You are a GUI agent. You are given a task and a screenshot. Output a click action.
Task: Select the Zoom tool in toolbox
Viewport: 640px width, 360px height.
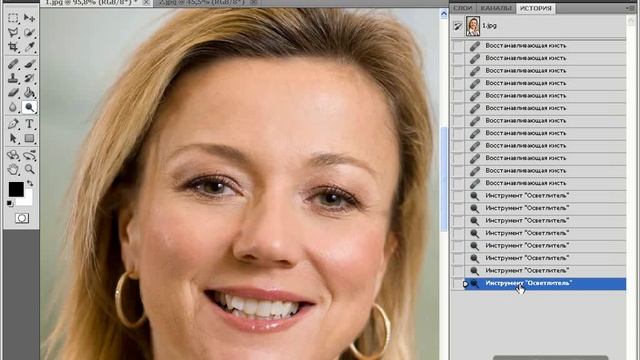pos(29,169)
